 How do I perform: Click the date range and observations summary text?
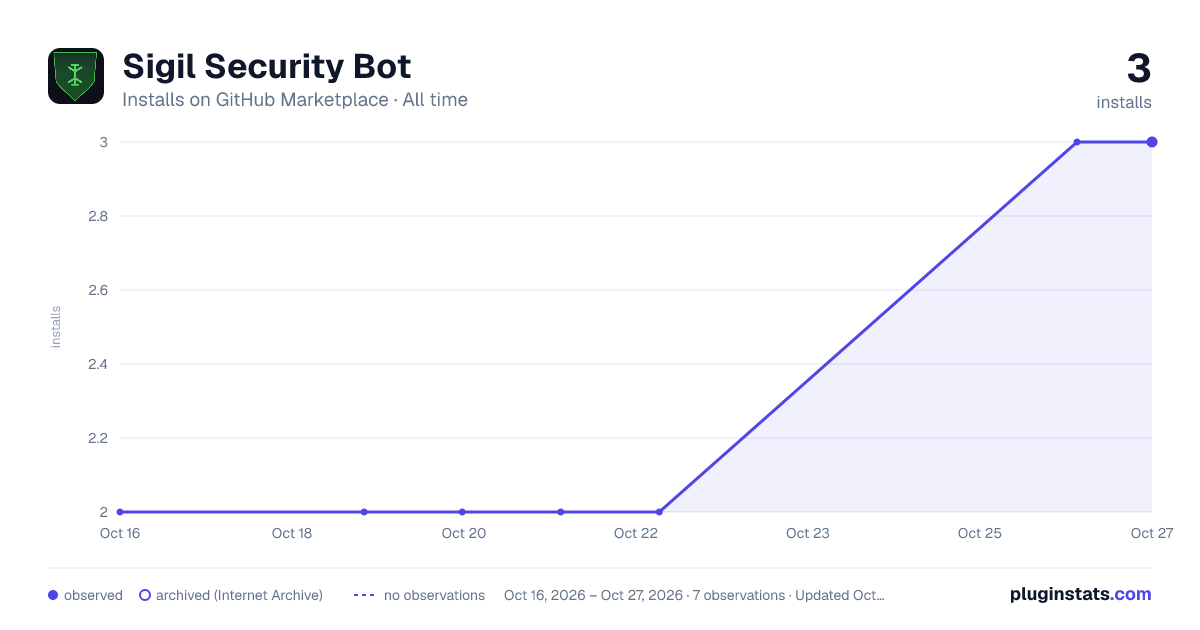pyautogui.click(x=694, y=595)
